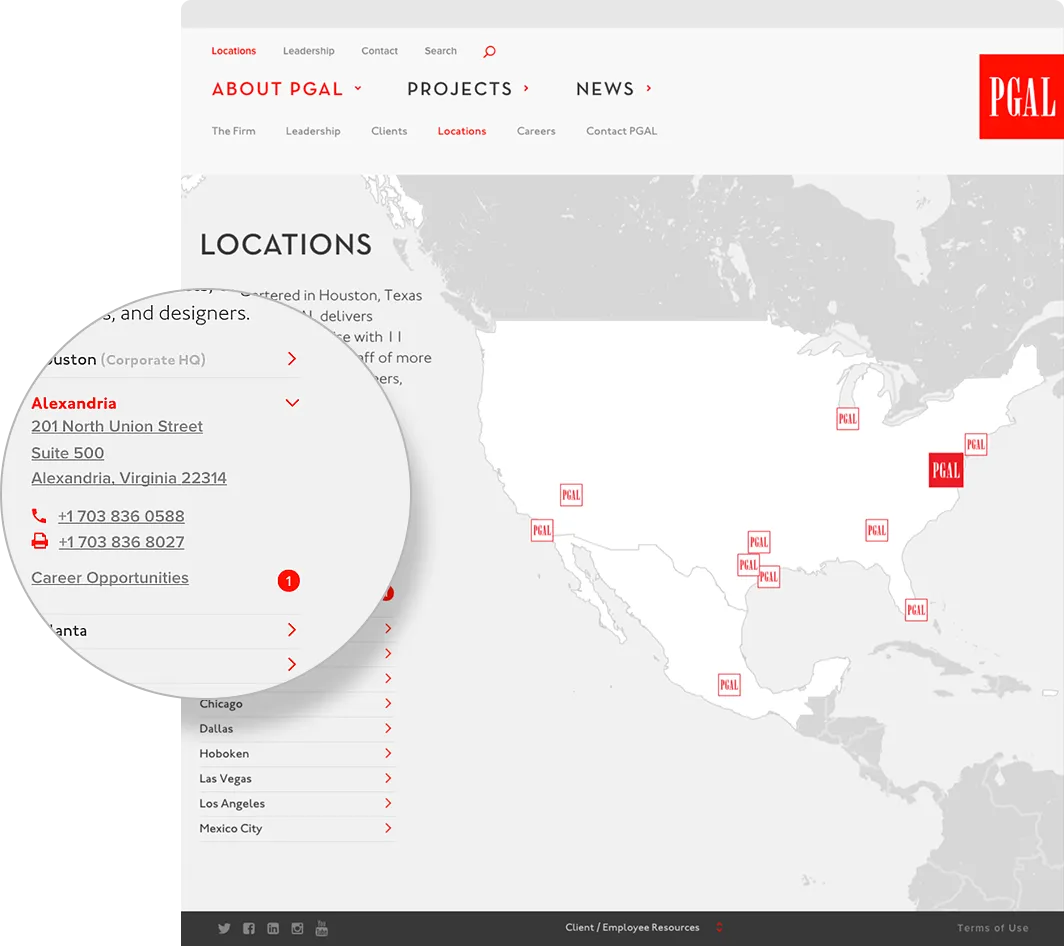Select the Las Vegas PGAL map marker

[571, 495]
